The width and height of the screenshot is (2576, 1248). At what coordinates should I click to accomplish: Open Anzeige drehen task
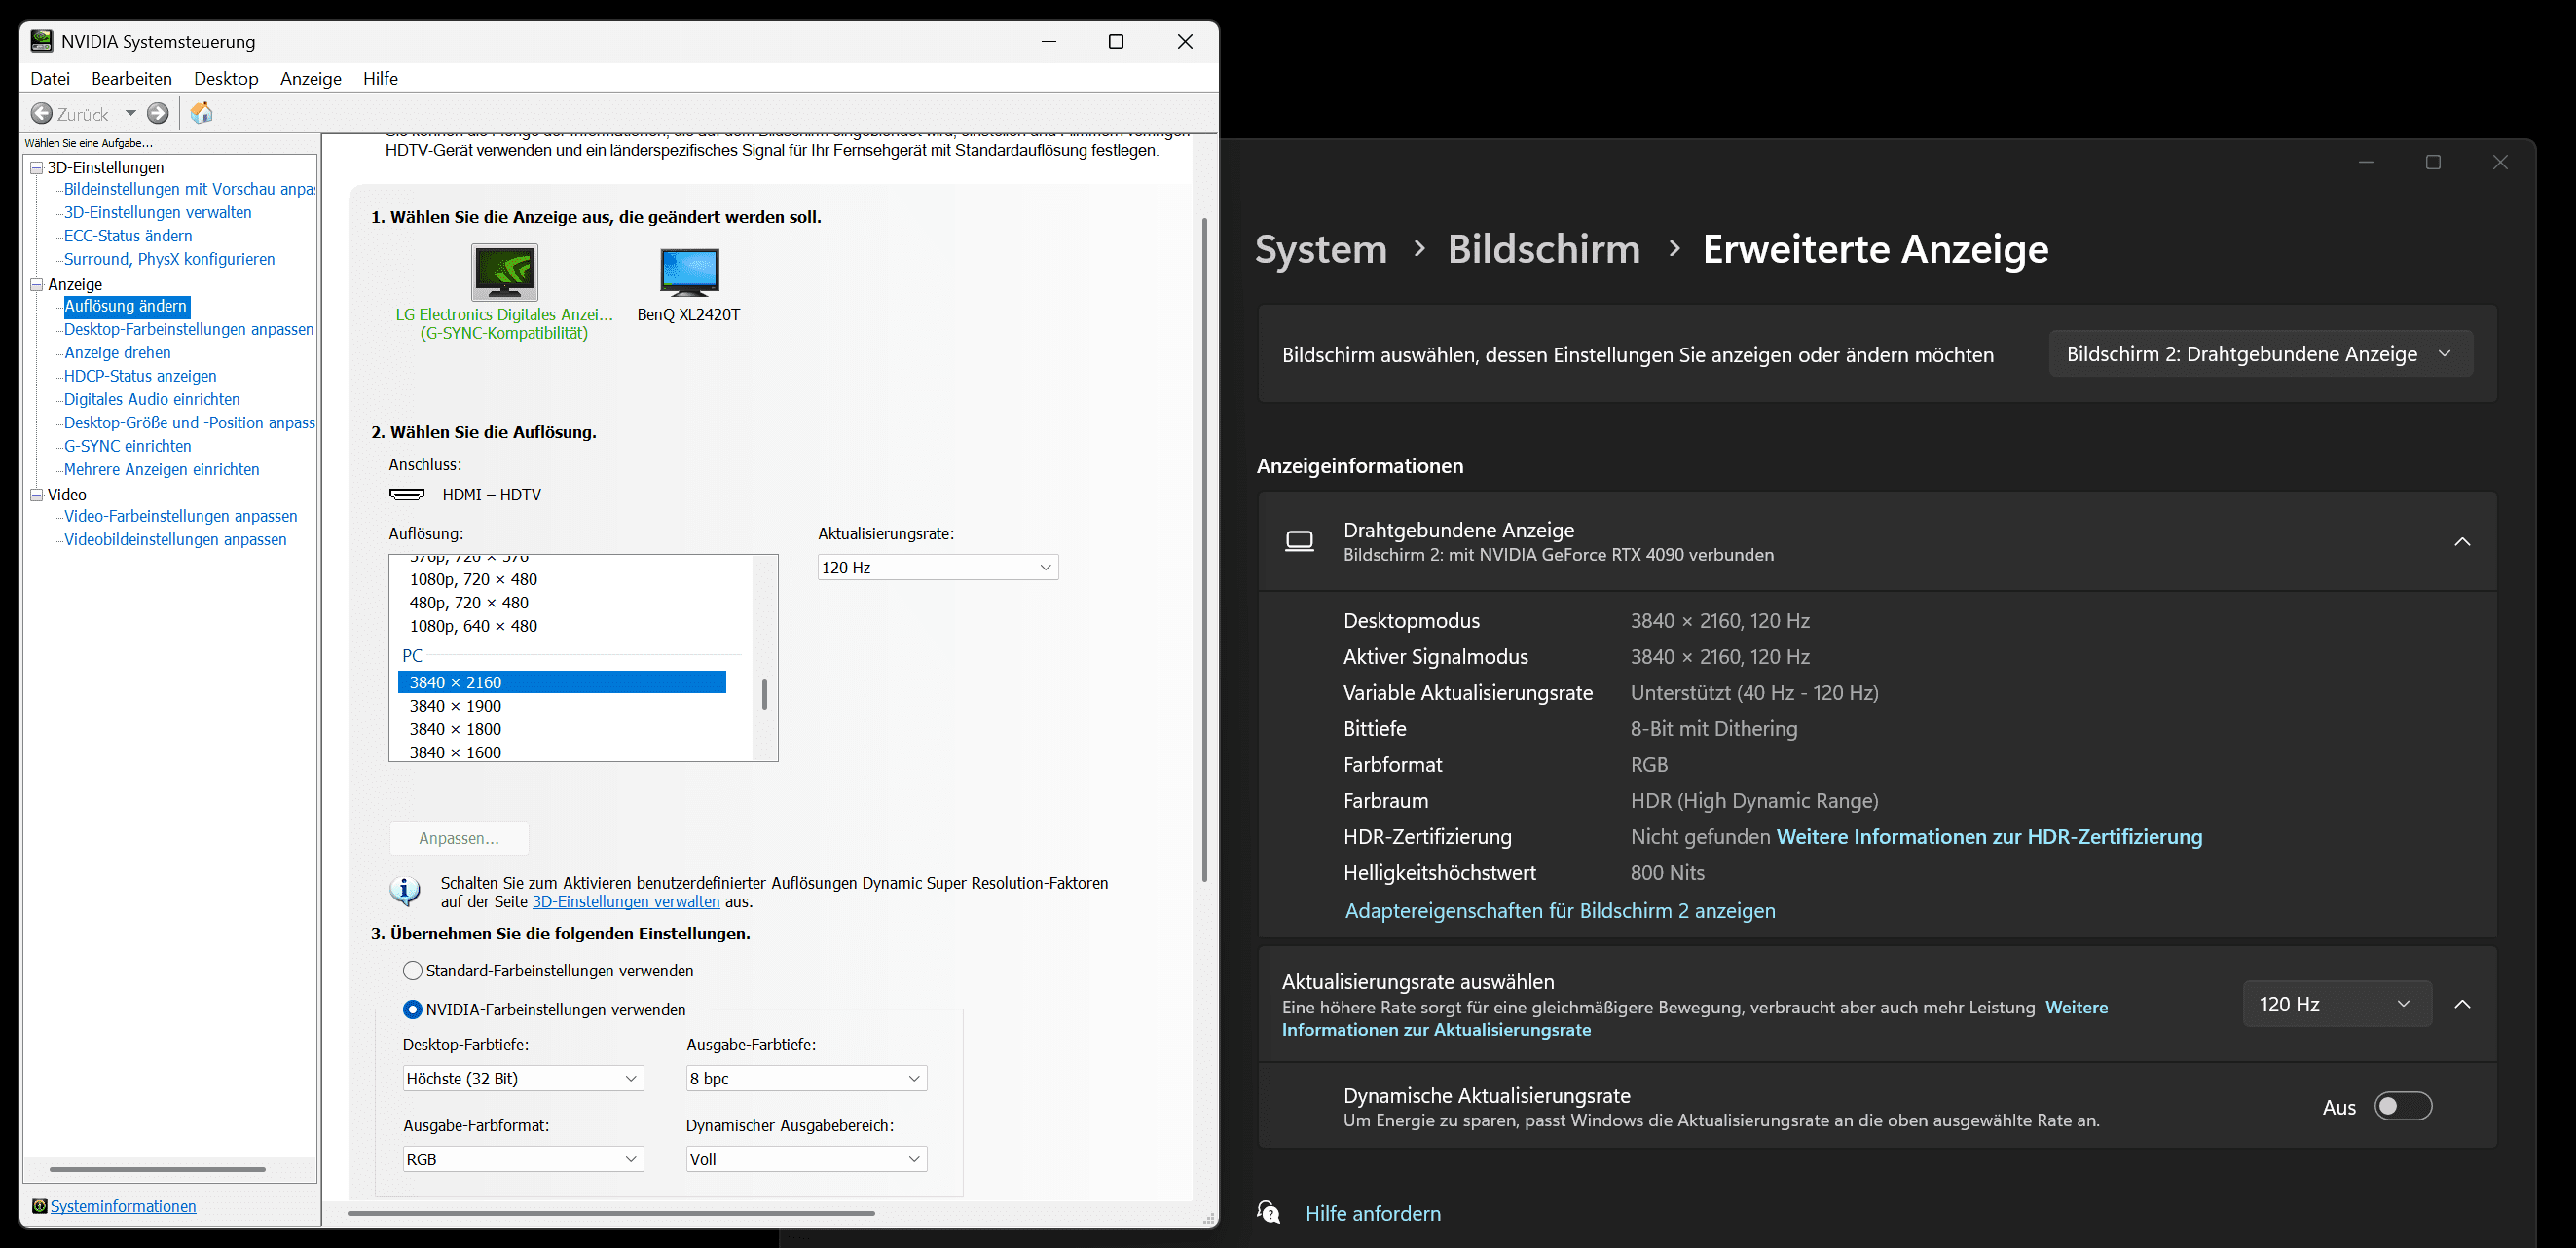tap(117, 352)
